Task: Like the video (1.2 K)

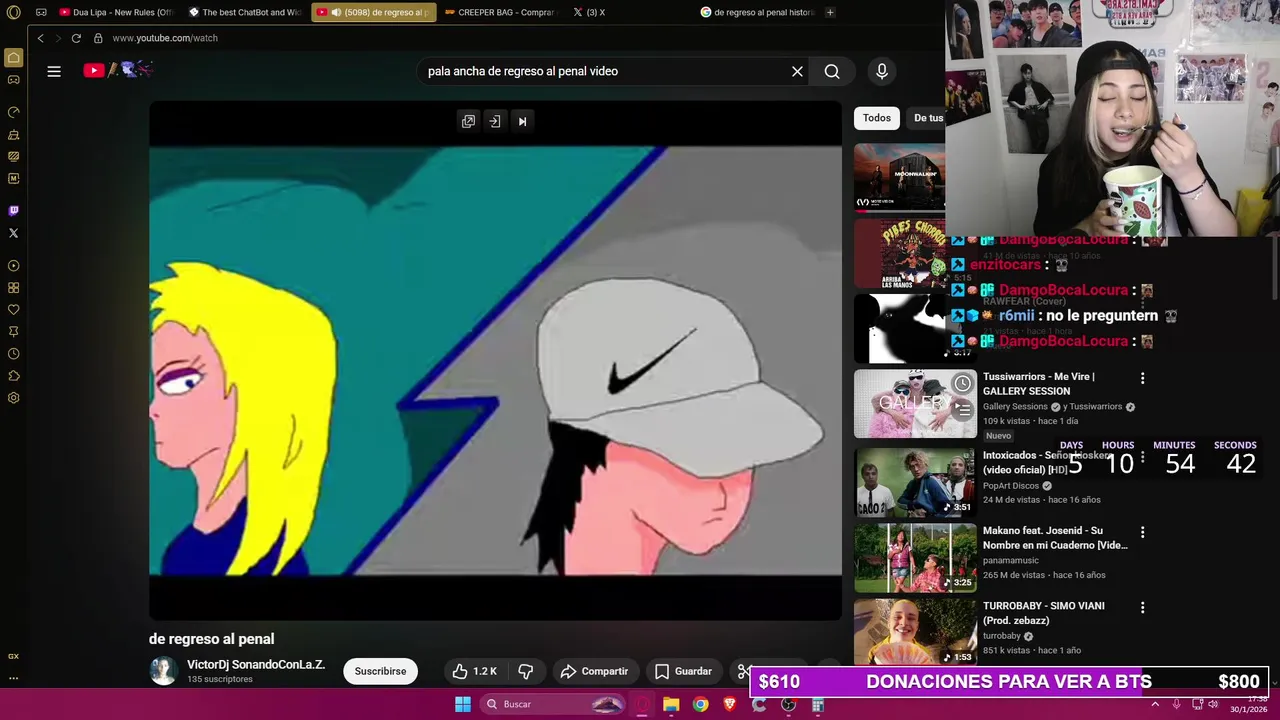Action: 474,671
